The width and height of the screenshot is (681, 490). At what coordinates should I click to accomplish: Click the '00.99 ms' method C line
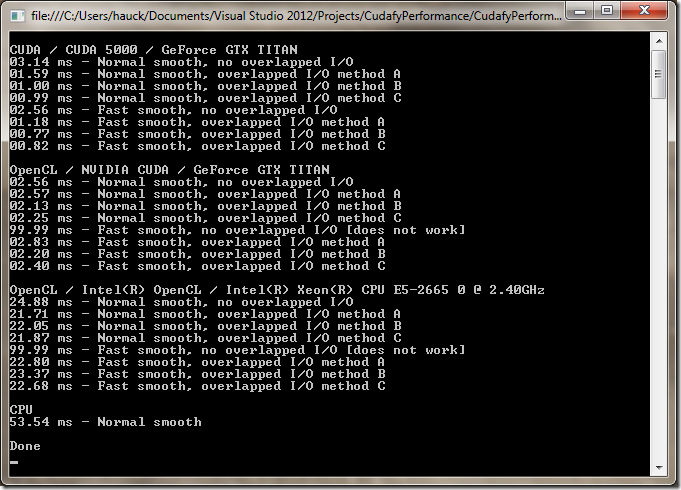(205, 98)
